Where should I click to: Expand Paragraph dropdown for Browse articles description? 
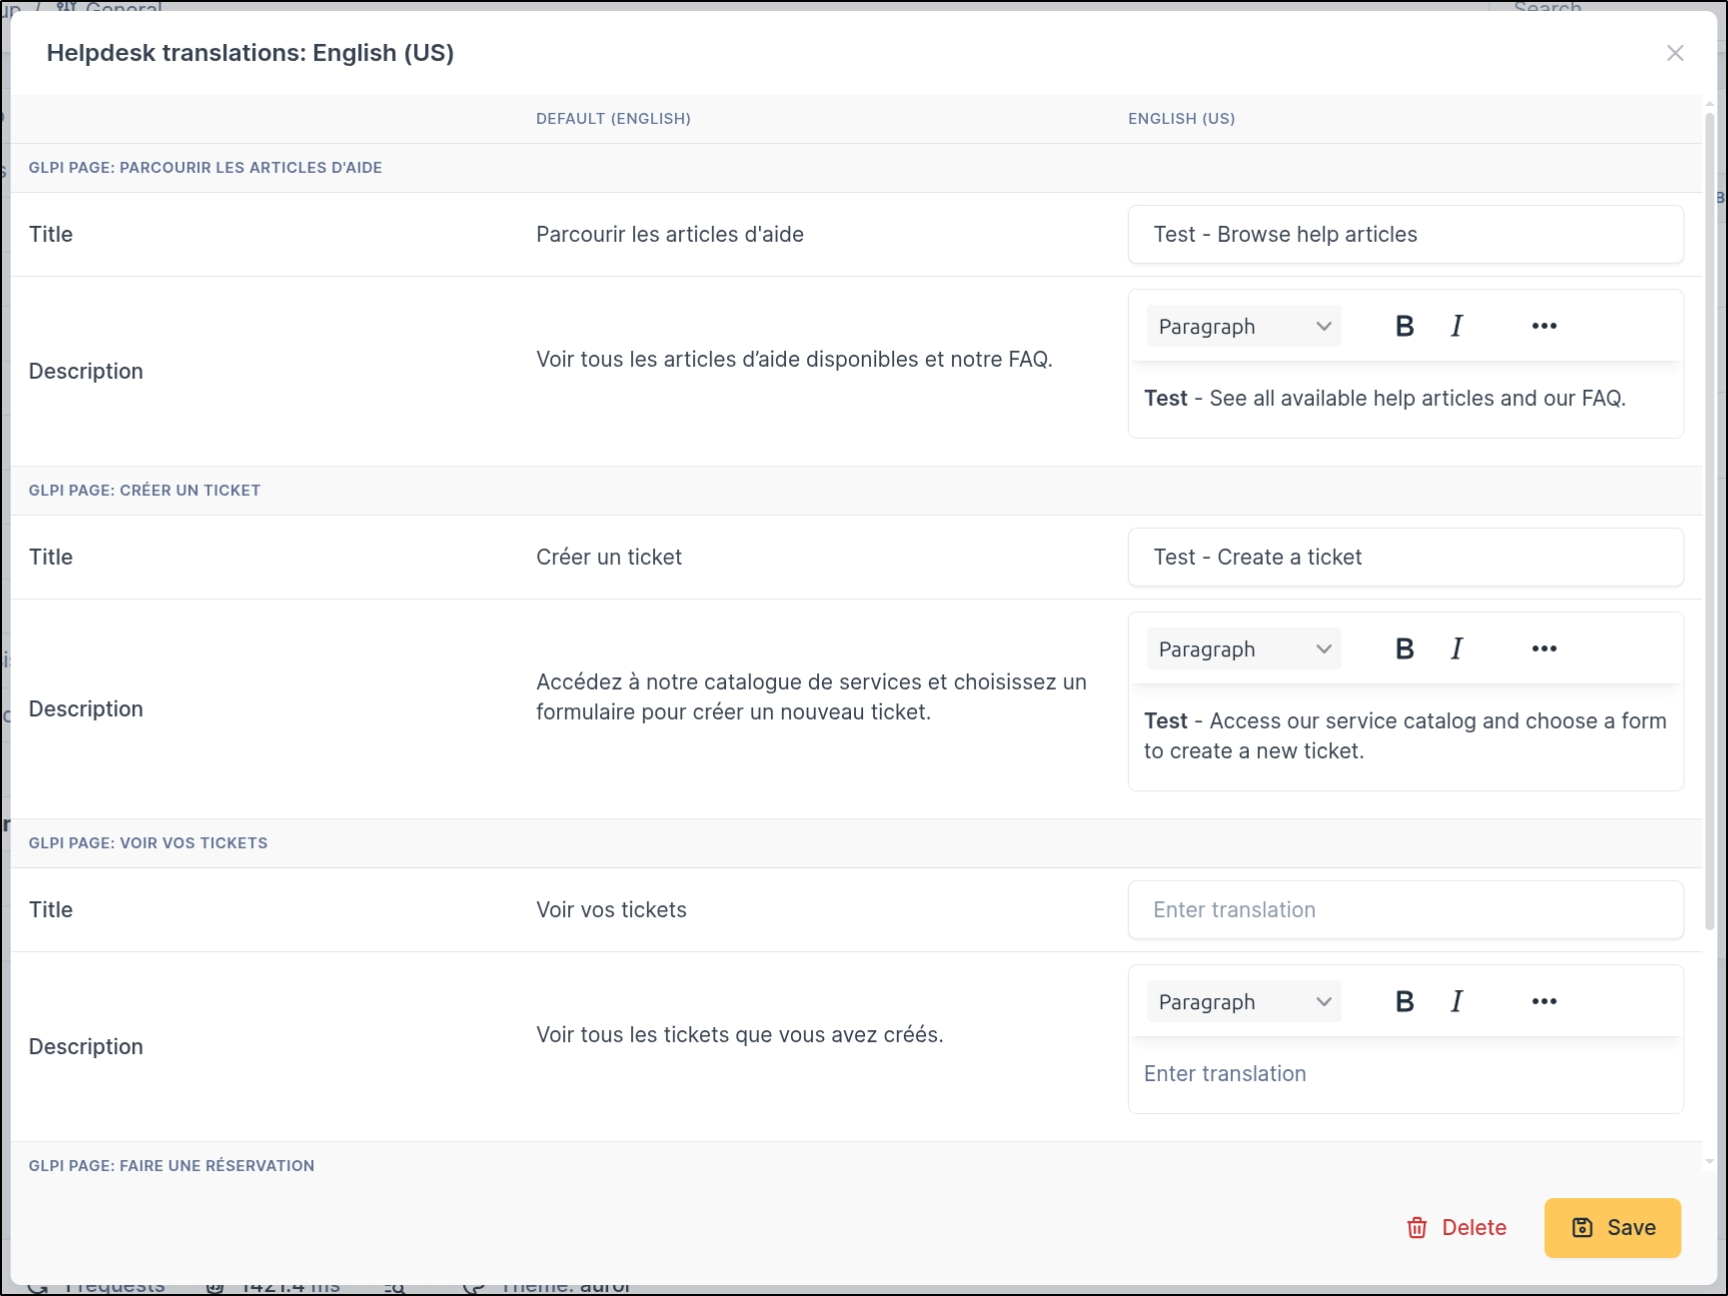1243,327
